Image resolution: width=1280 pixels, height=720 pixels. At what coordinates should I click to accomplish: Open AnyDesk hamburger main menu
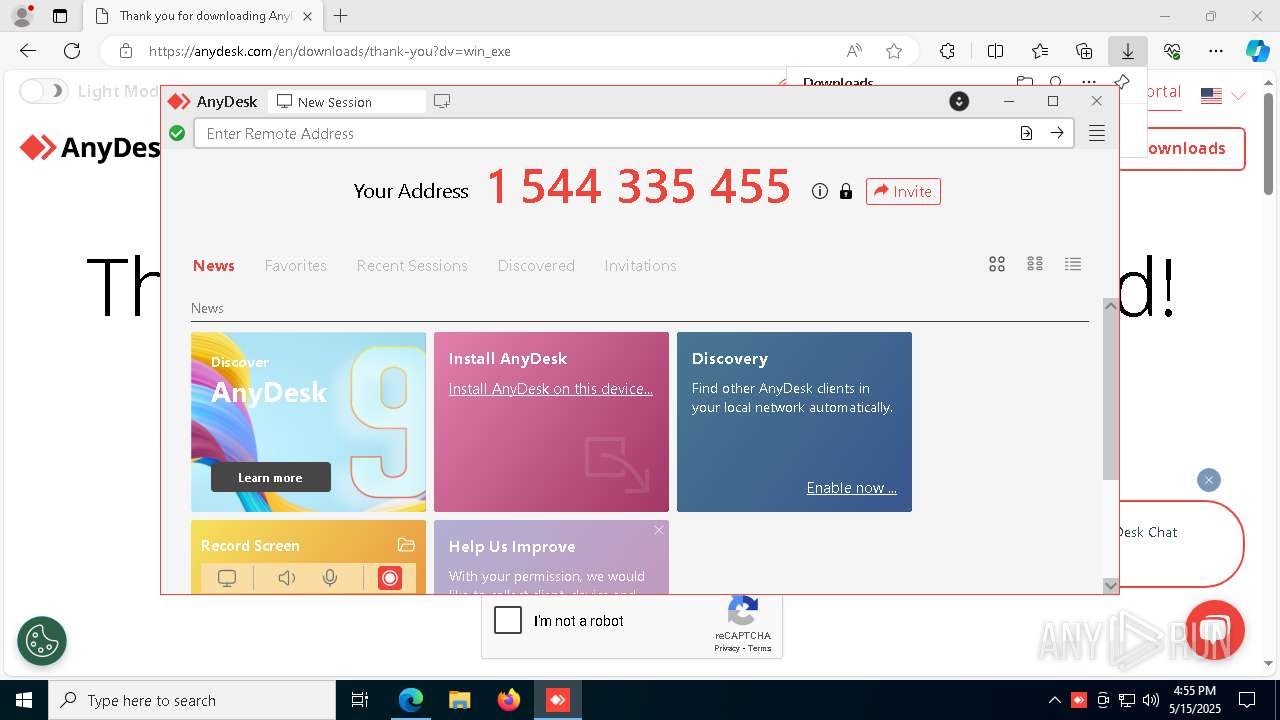pos(1097,133)
